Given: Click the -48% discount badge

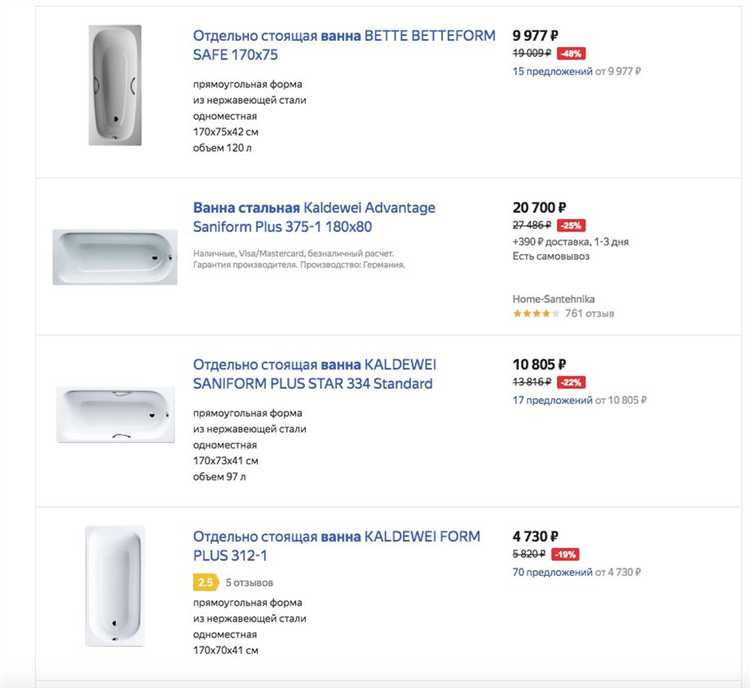Looking at the screenshot, I should coord(572,53).
